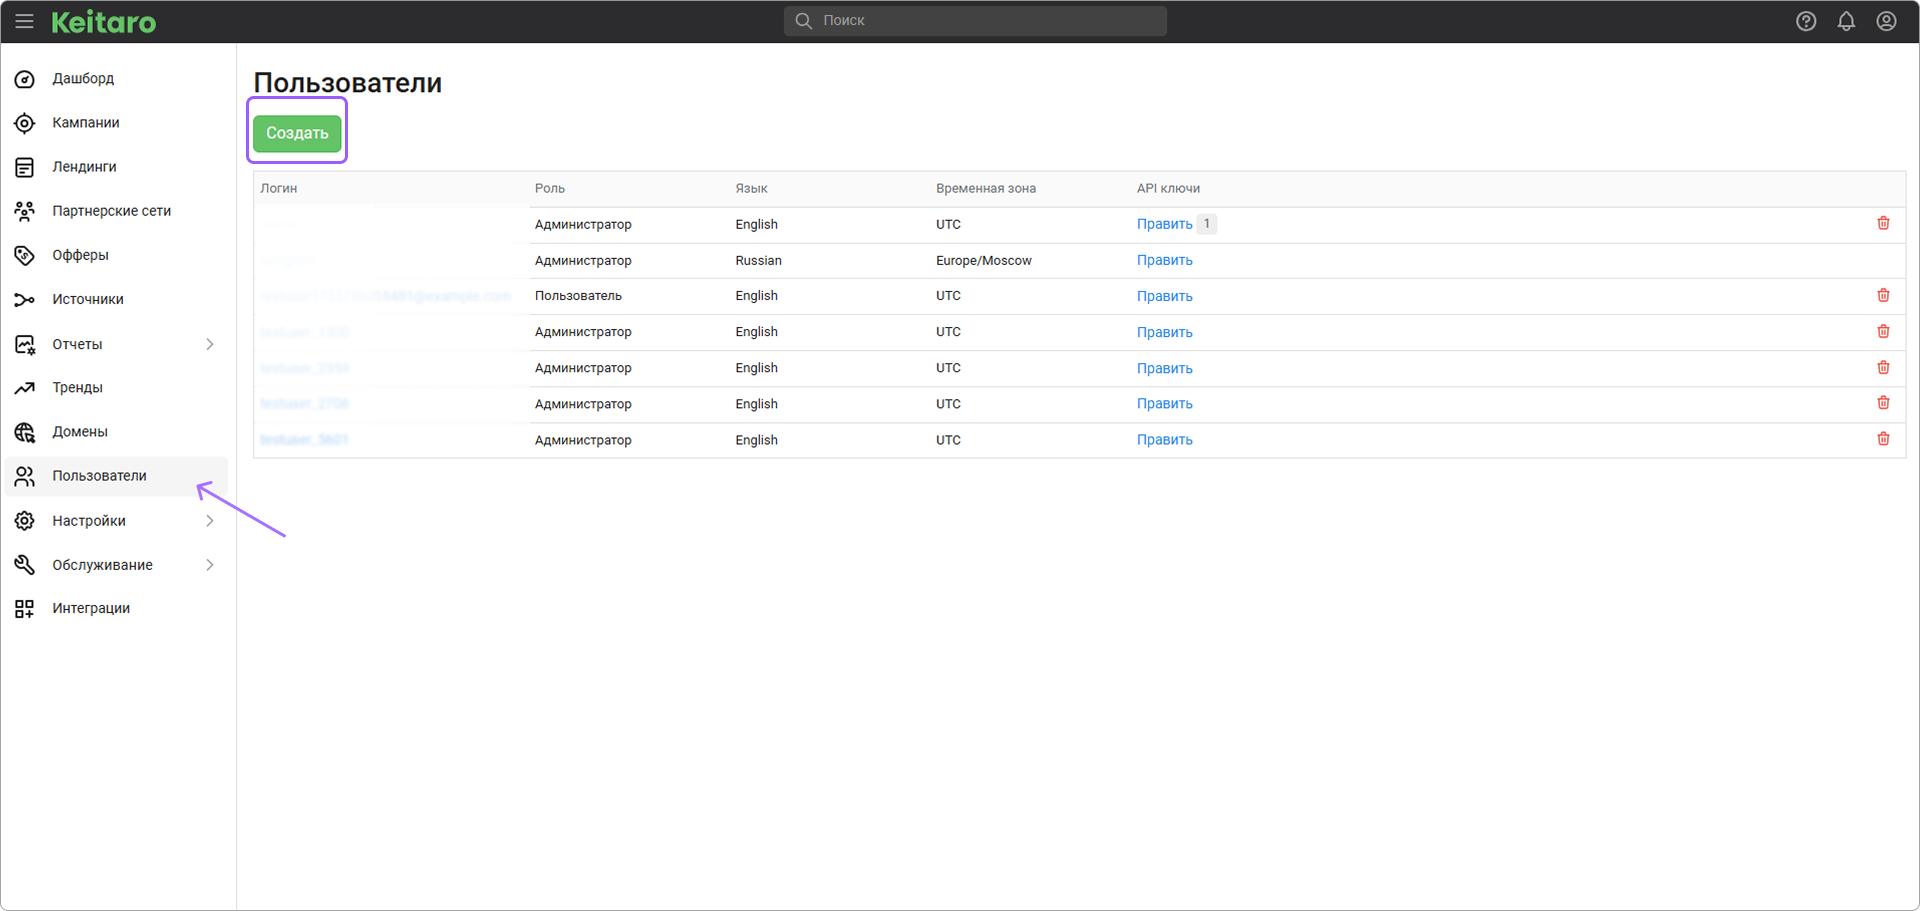1920x911 pixels.
Task: Go to Кампании in the sidebar
Action: 86,123
